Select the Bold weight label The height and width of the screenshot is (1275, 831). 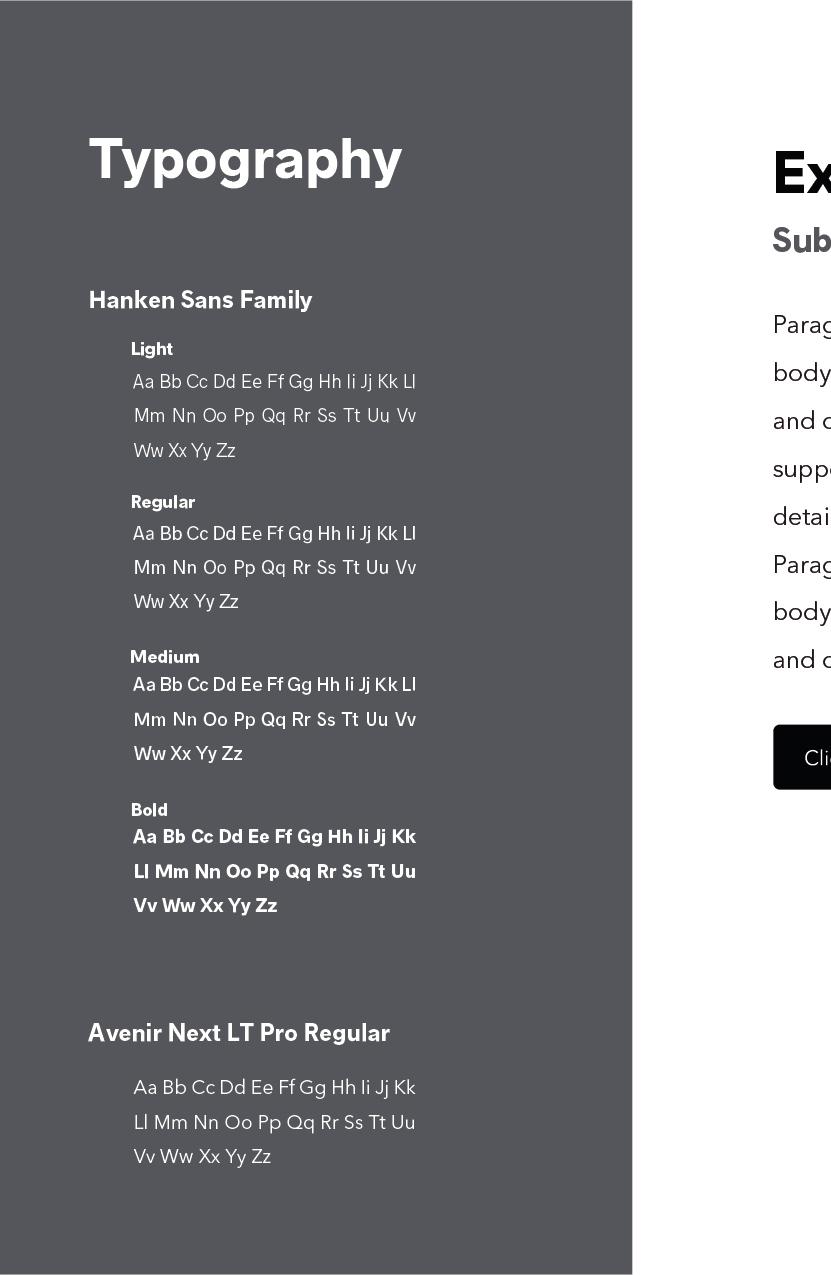click(x=149, y=810)
